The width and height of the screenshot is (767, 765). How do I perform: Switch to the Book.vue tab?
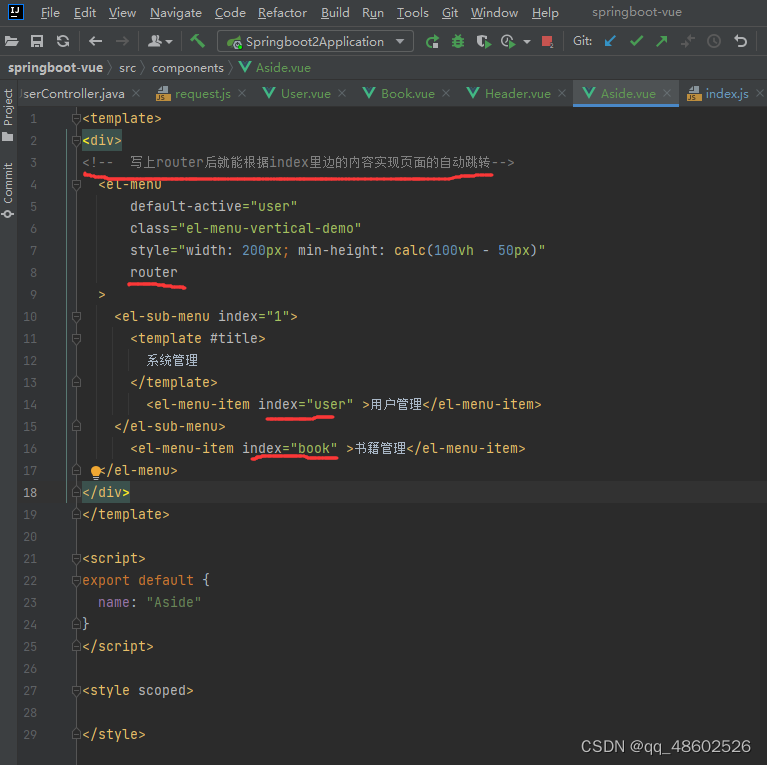(407, 93)
